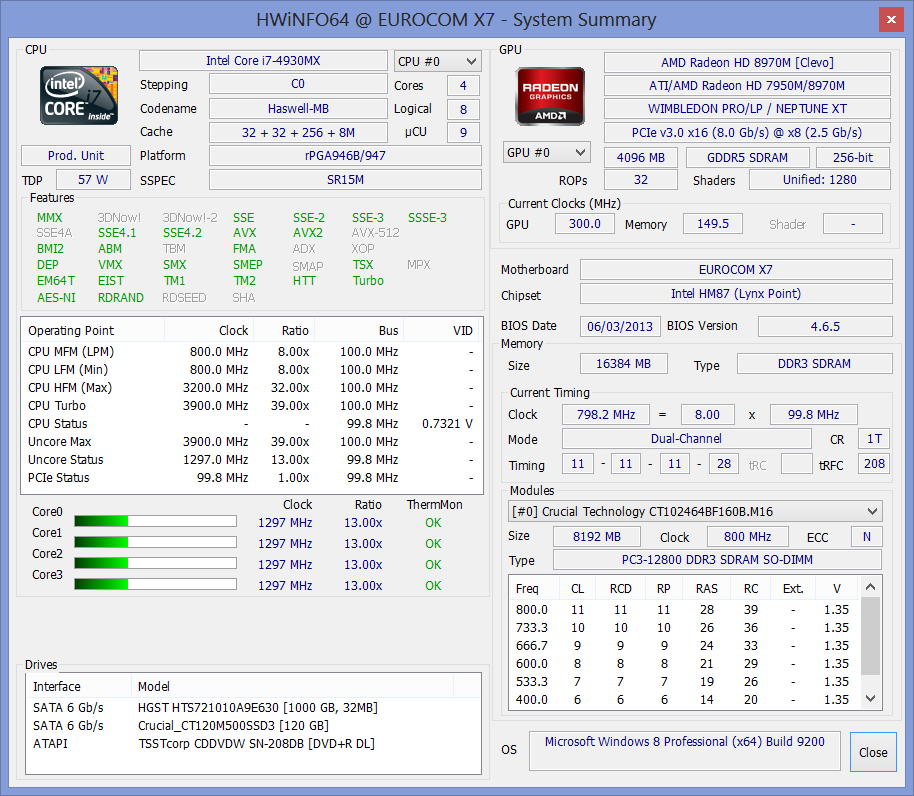
Task: Click the AMD Radeon HD 8970M [Clevo] field
Action: [x=747, y=62]
